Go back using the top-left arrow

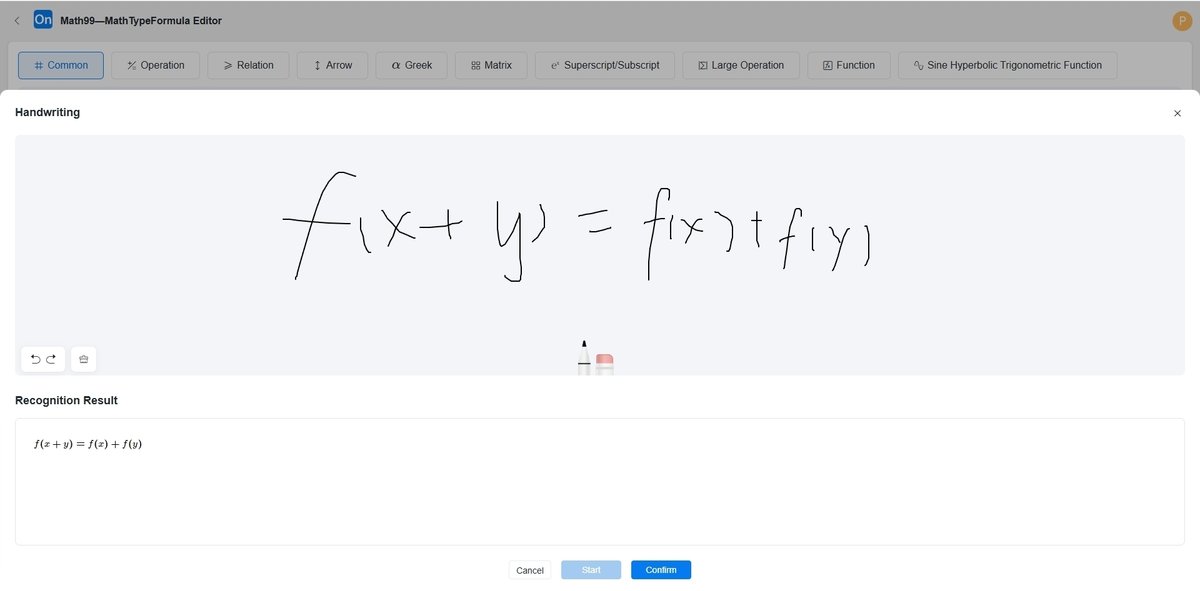(16, 19)
